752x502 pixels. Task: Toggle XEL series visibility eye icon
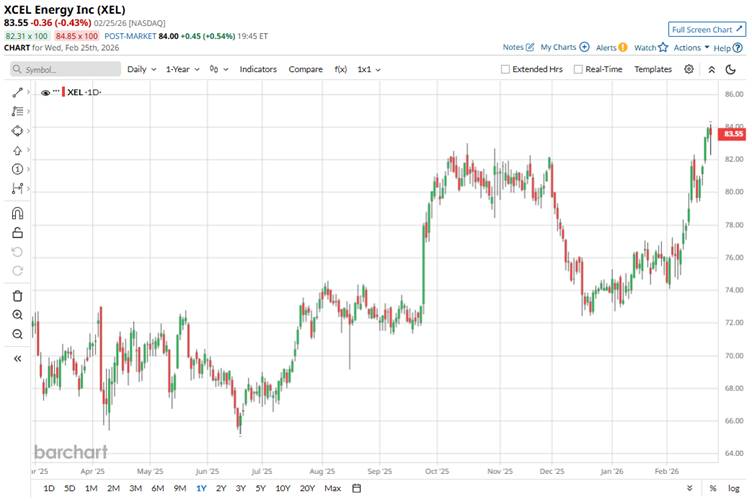point(46,93)
